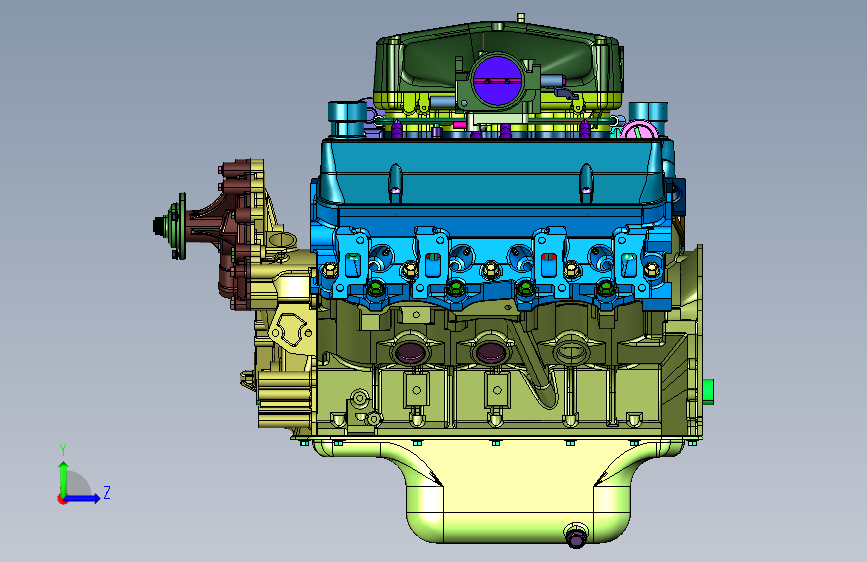
Task: Select the rightmost green bolt on the cylinder head
Action: click(605, 288)
